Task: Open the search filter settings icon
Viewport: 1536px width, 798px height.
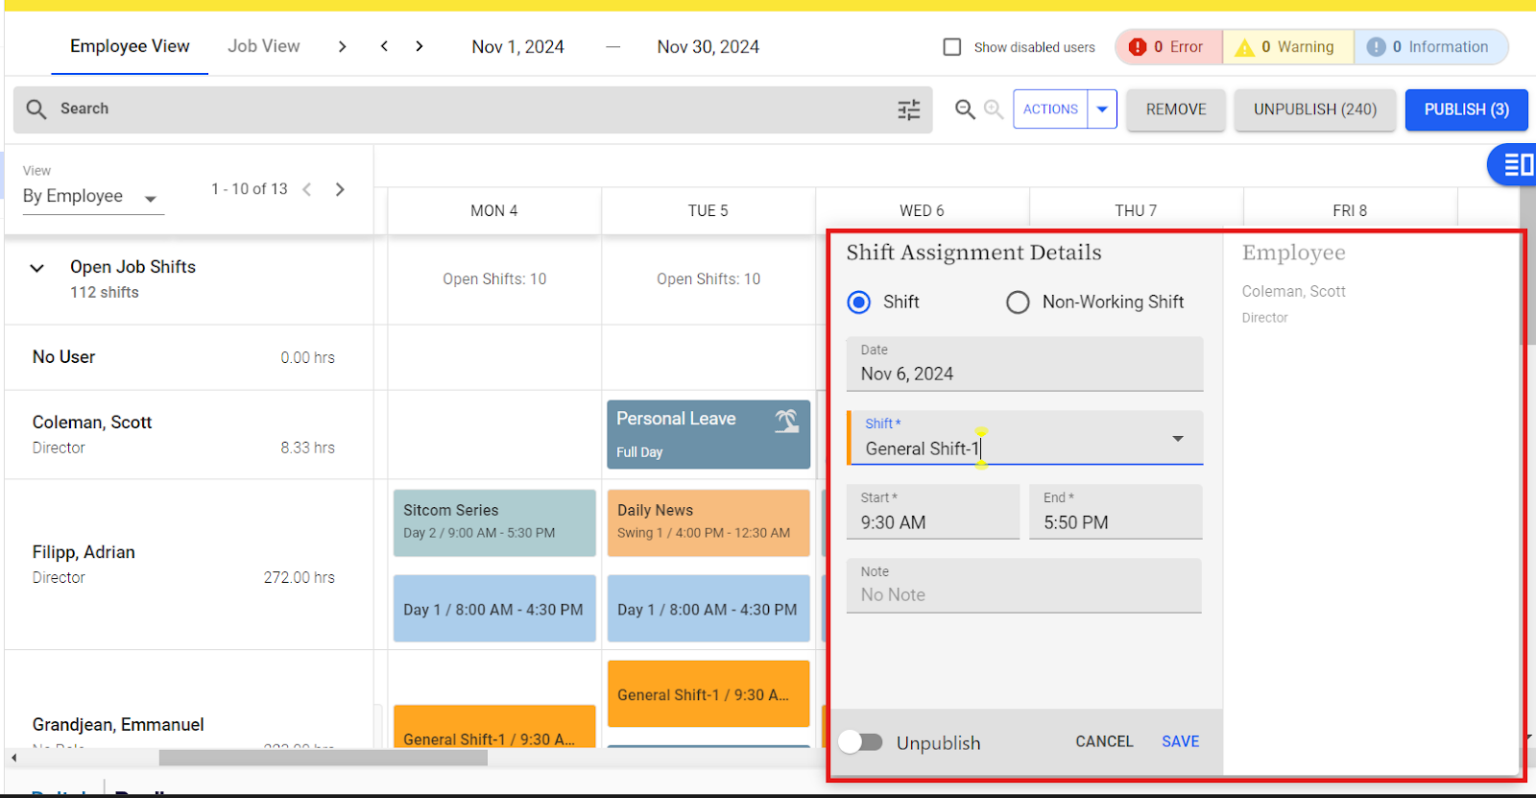Action: 908,110
